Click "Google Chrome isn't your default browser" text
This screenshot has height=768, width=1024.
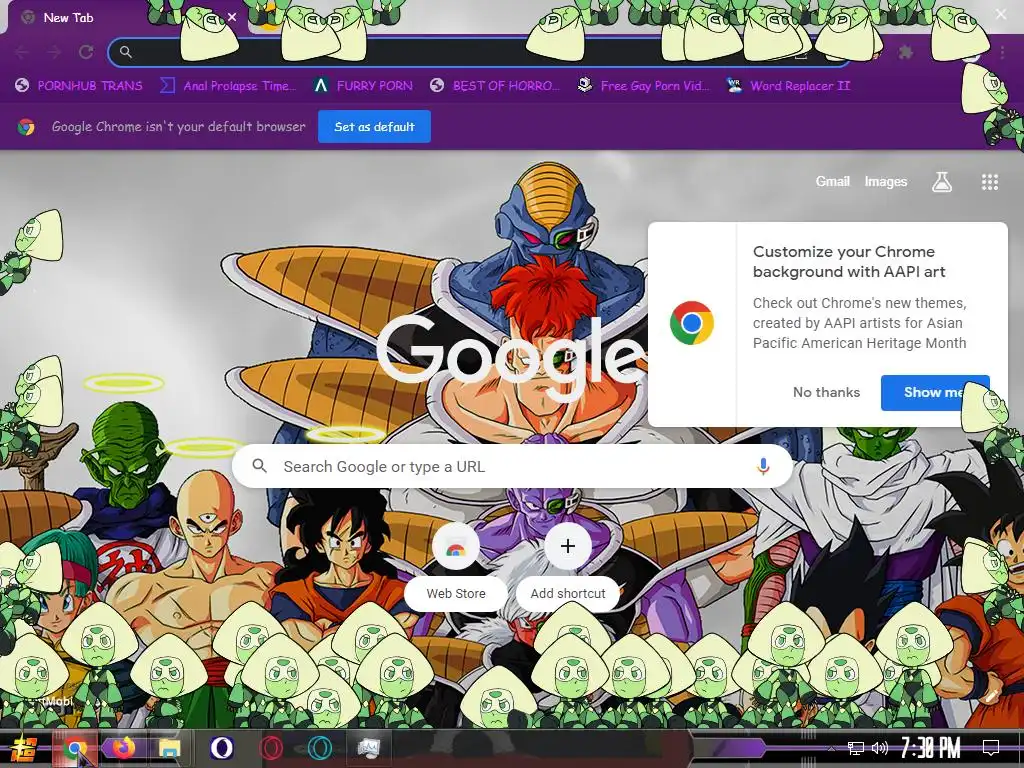178,127
